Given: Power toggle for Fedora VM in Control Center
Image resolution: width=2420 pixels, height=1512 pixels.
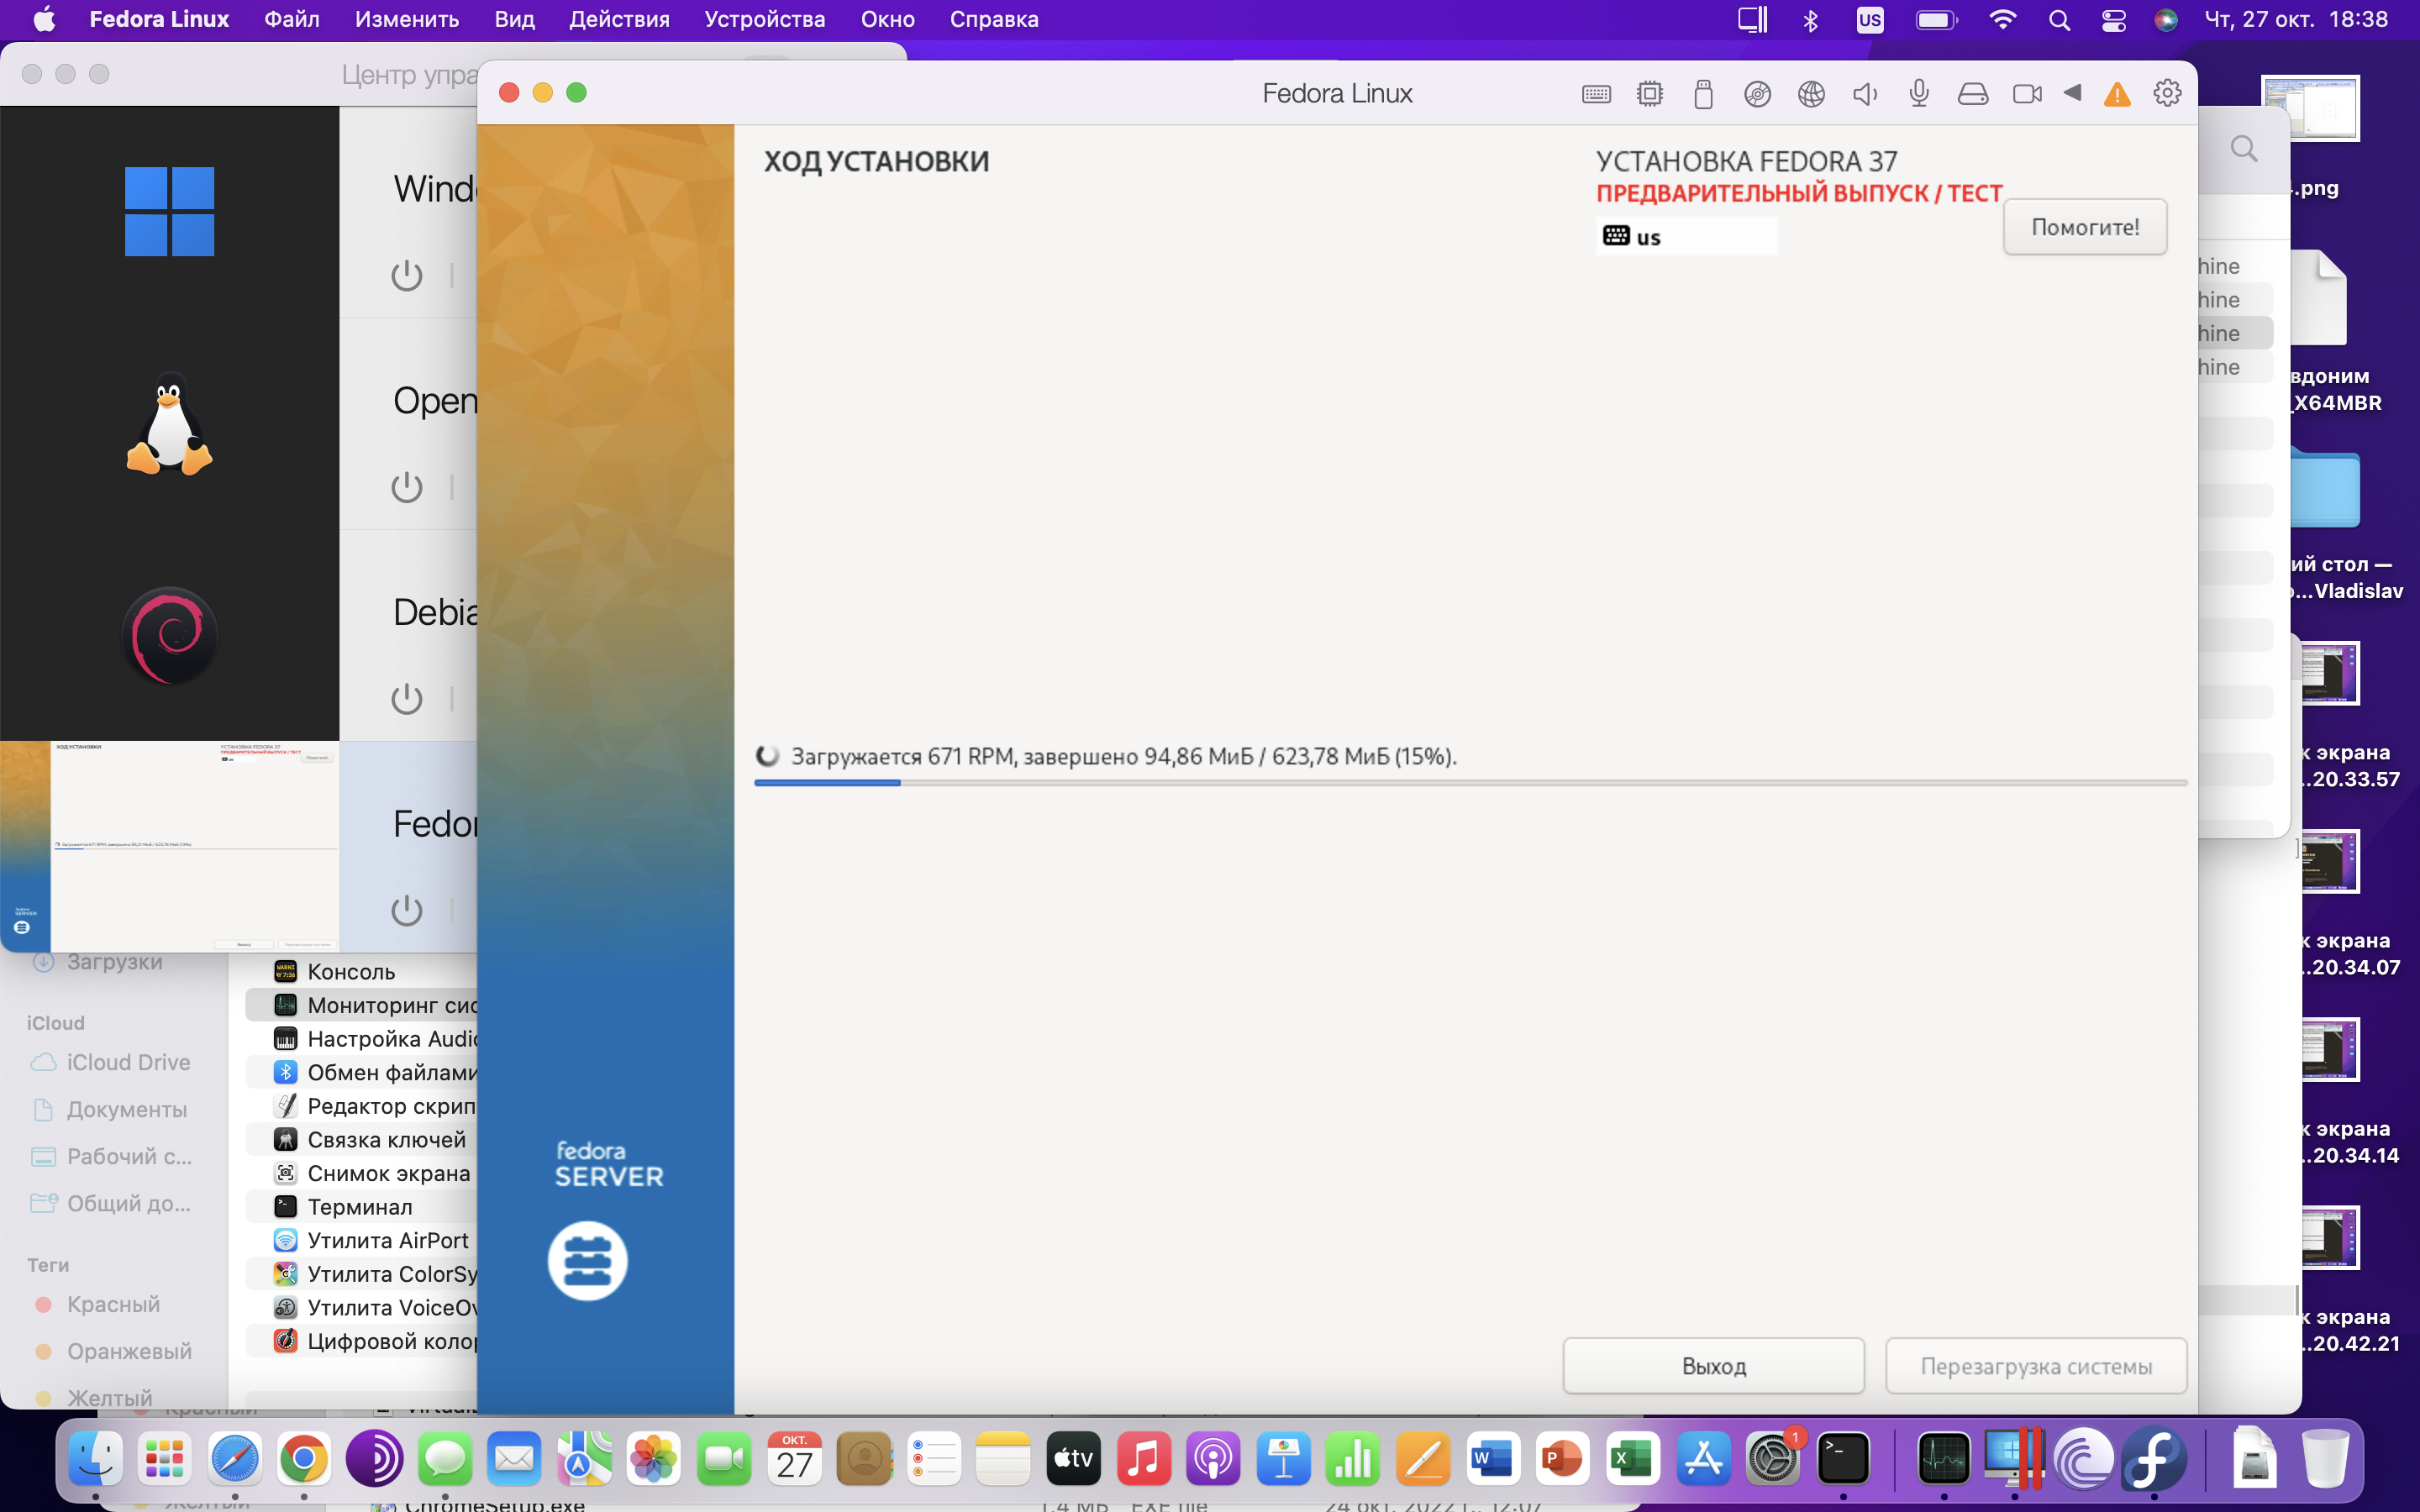Looking at the screenshot, I should tap(406, 910).
